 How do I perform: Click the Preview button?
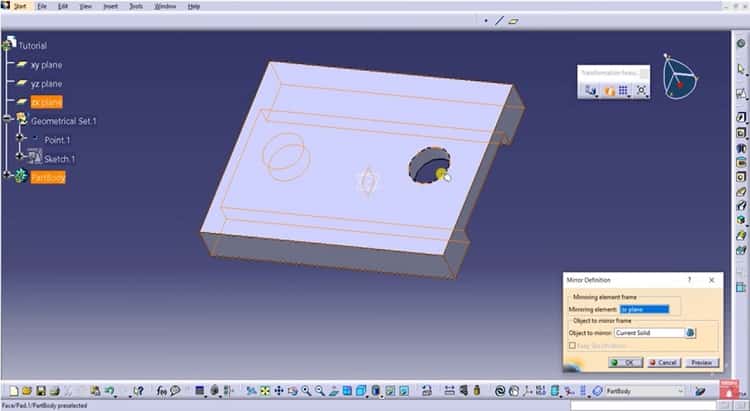pos(700,362)
